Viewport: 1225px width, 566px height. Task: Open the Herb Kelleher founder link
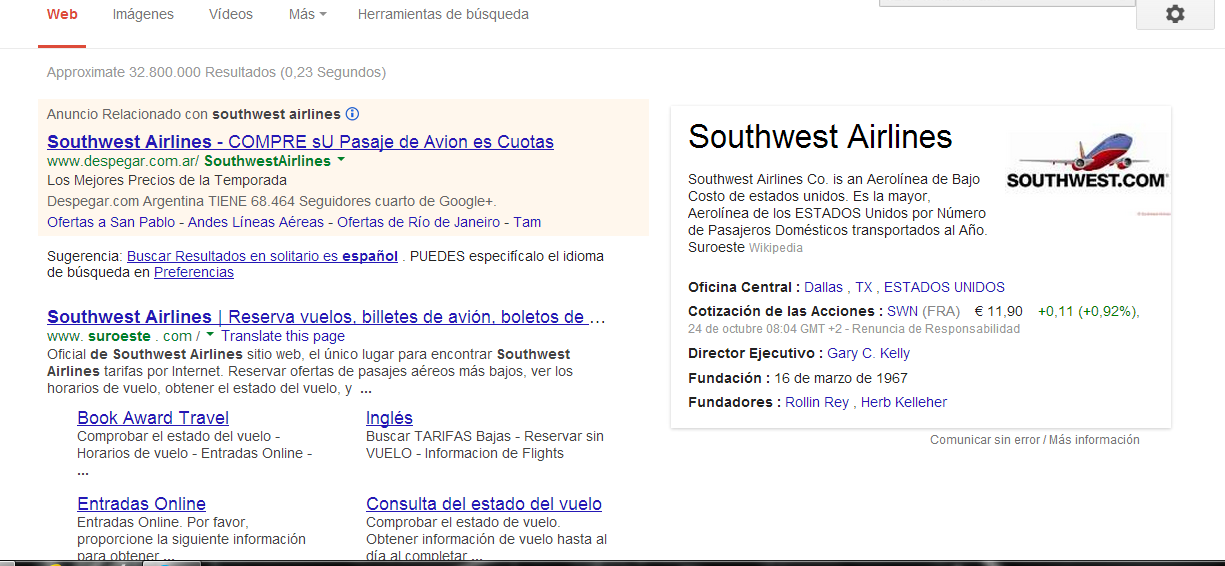pyautogui.click(x=904, y=402)
